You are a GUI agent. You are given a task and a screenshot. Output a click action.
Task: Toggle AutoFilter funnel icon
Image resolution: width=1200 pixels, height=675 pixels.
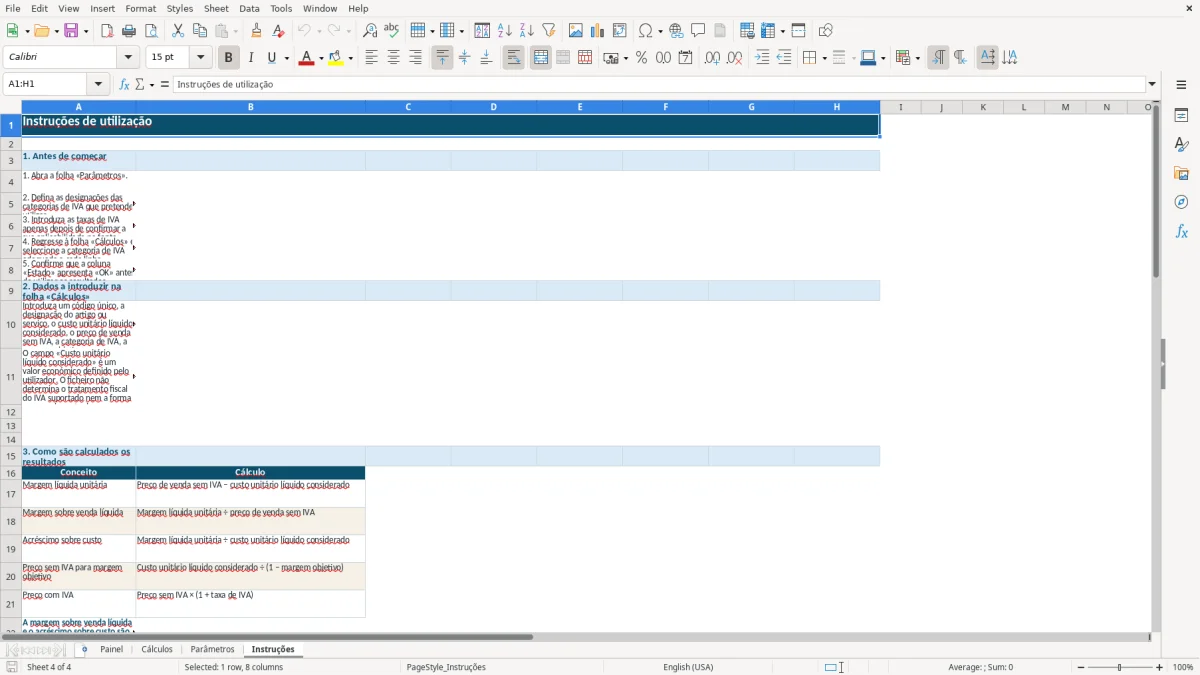[x=548, y=31]
